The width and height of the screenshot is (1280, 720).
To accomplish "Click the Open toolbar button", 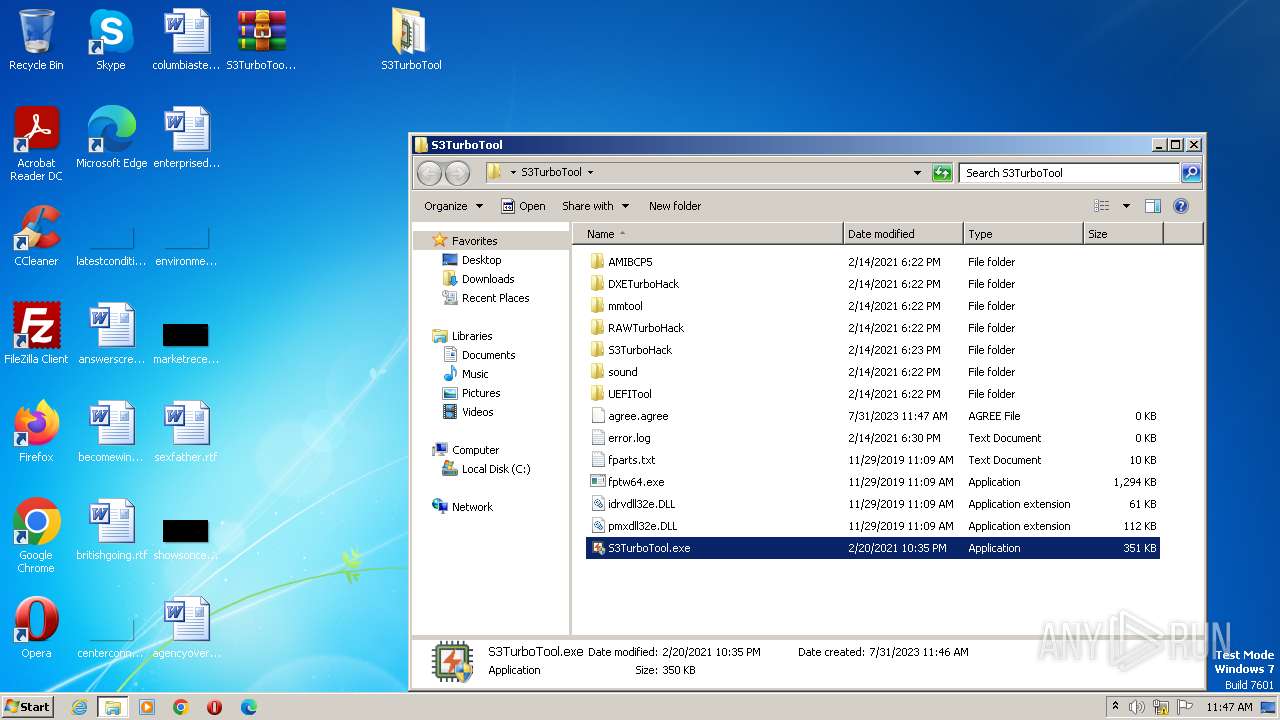I will click(x=523, y=206).
